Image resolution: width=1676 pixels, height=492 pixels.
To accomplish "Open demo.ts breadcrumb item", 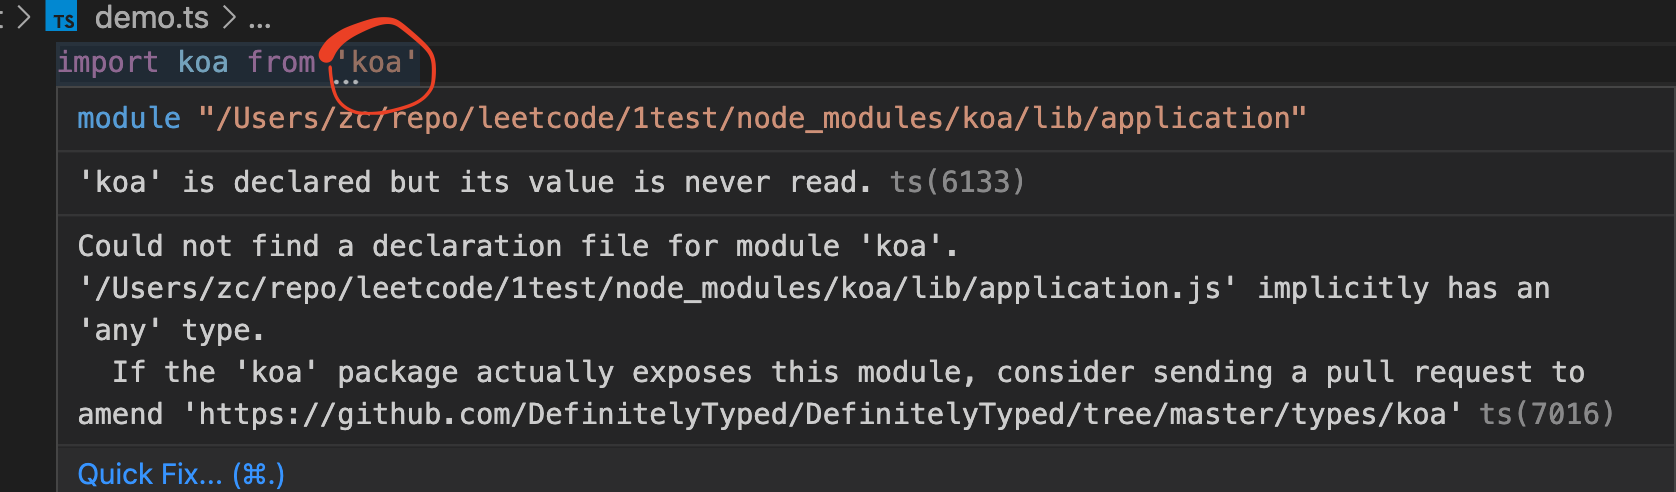I will pos(152,18).
